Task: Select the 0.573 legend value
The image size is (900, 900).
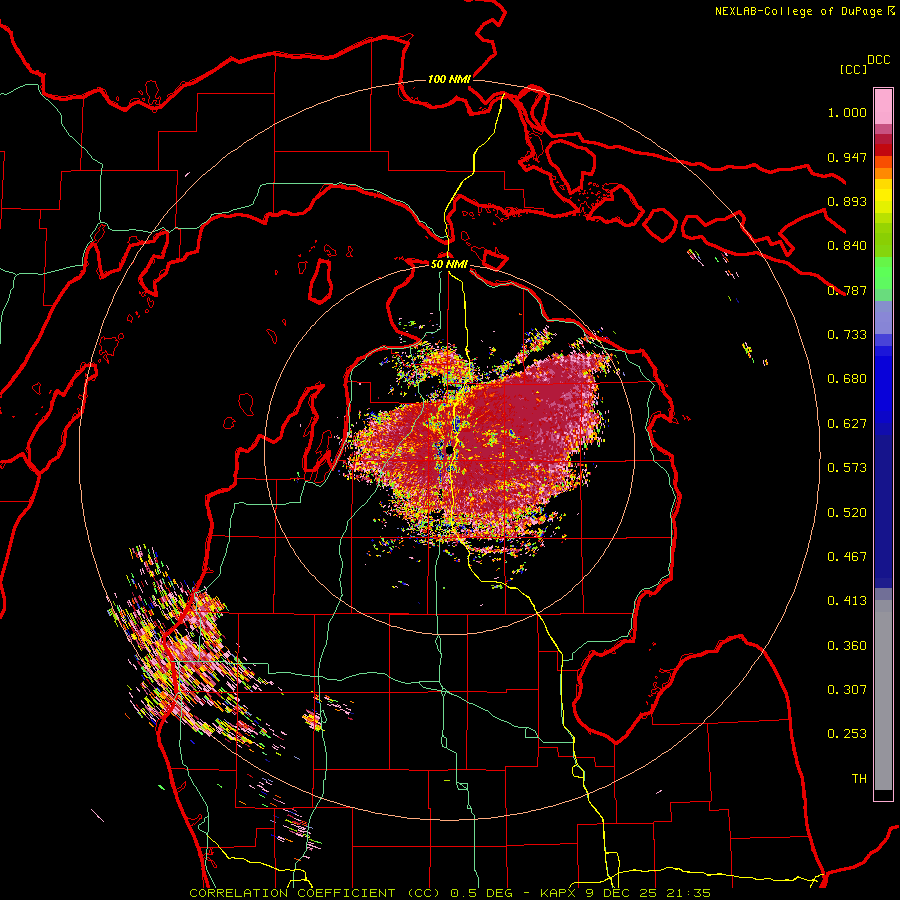Action: point(847,468)
